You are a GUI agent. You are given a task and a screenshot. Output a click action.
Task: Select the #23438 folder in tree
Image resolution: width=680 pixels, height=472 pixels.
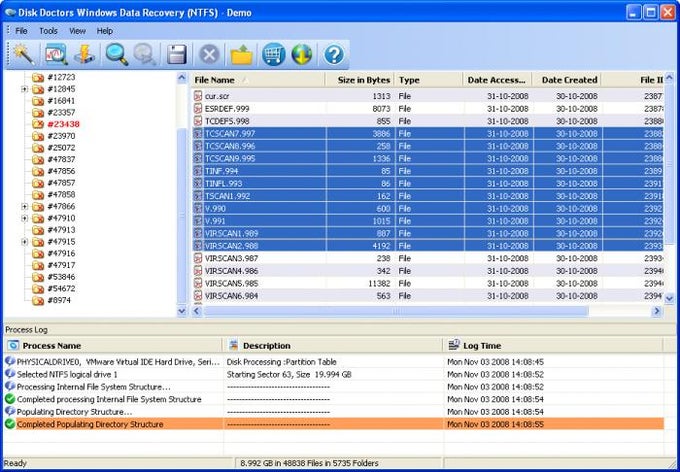[63, 124]
